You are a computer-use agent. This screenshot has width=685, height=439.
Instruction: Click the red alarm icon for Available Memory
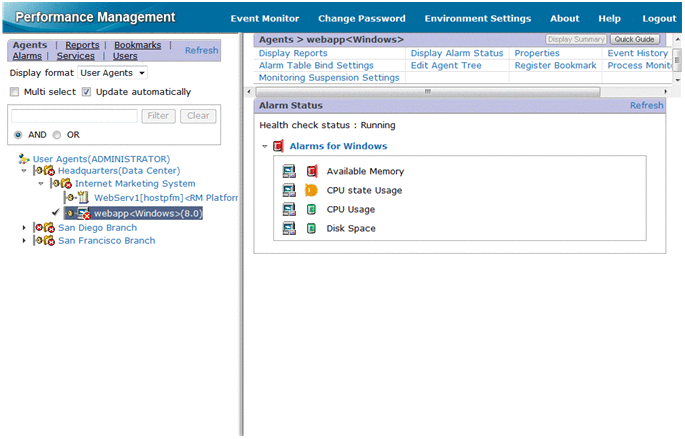[311, 171]
